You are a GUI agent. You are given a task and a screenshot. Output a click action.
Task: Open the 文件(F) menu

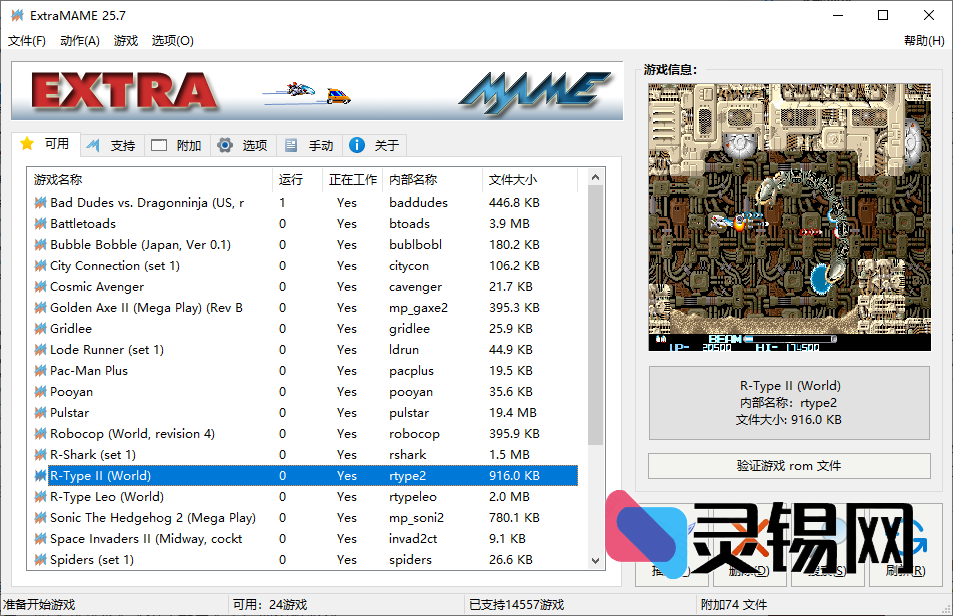(x=27, y=41)
